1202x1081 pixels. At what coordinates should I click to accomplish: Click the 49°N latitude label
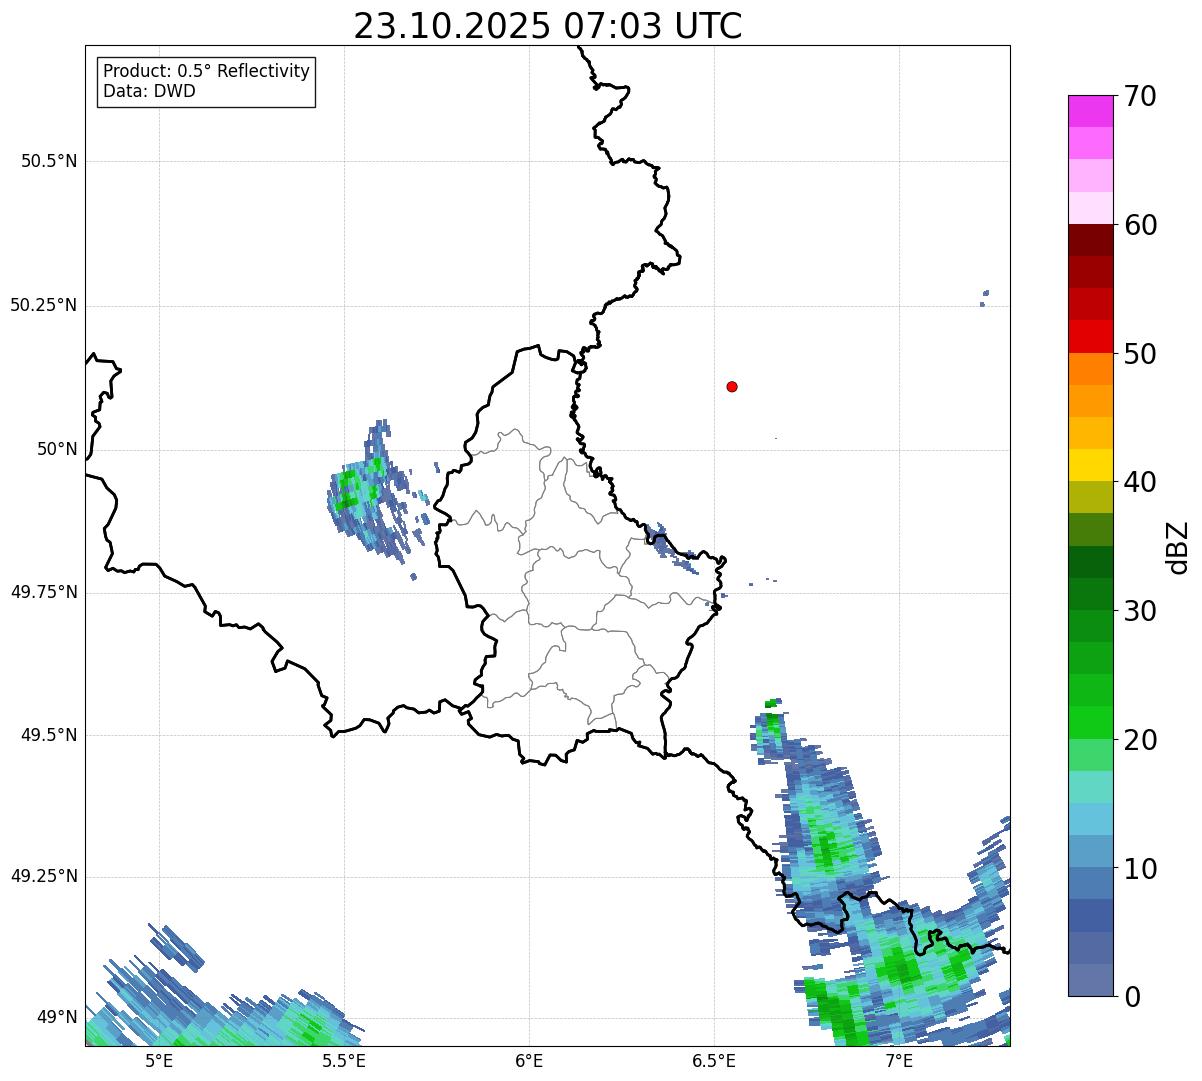tap(57, 1017)
